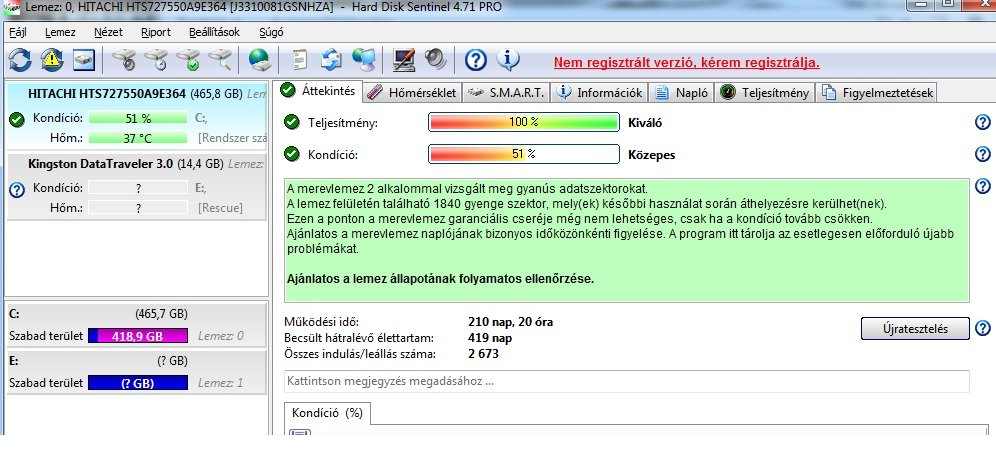Switch to the Napló tab
The width and height of the screenshot is (996, 460).
point(683,93)
